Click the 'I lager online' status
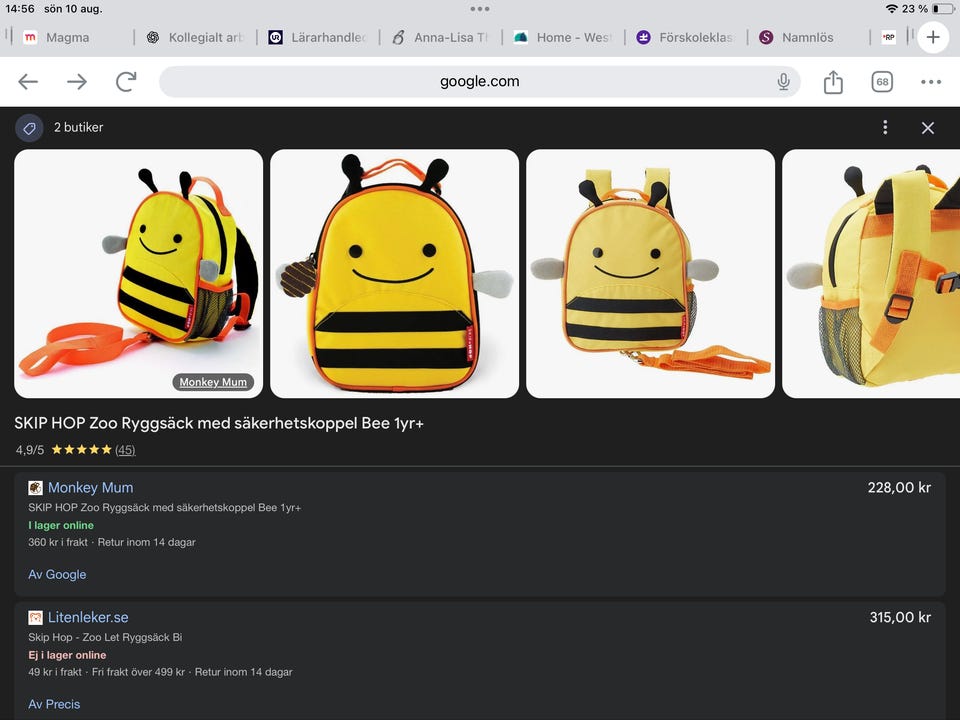Image resolution: width=960 pixels, height=720 pixels. [61, 525]
